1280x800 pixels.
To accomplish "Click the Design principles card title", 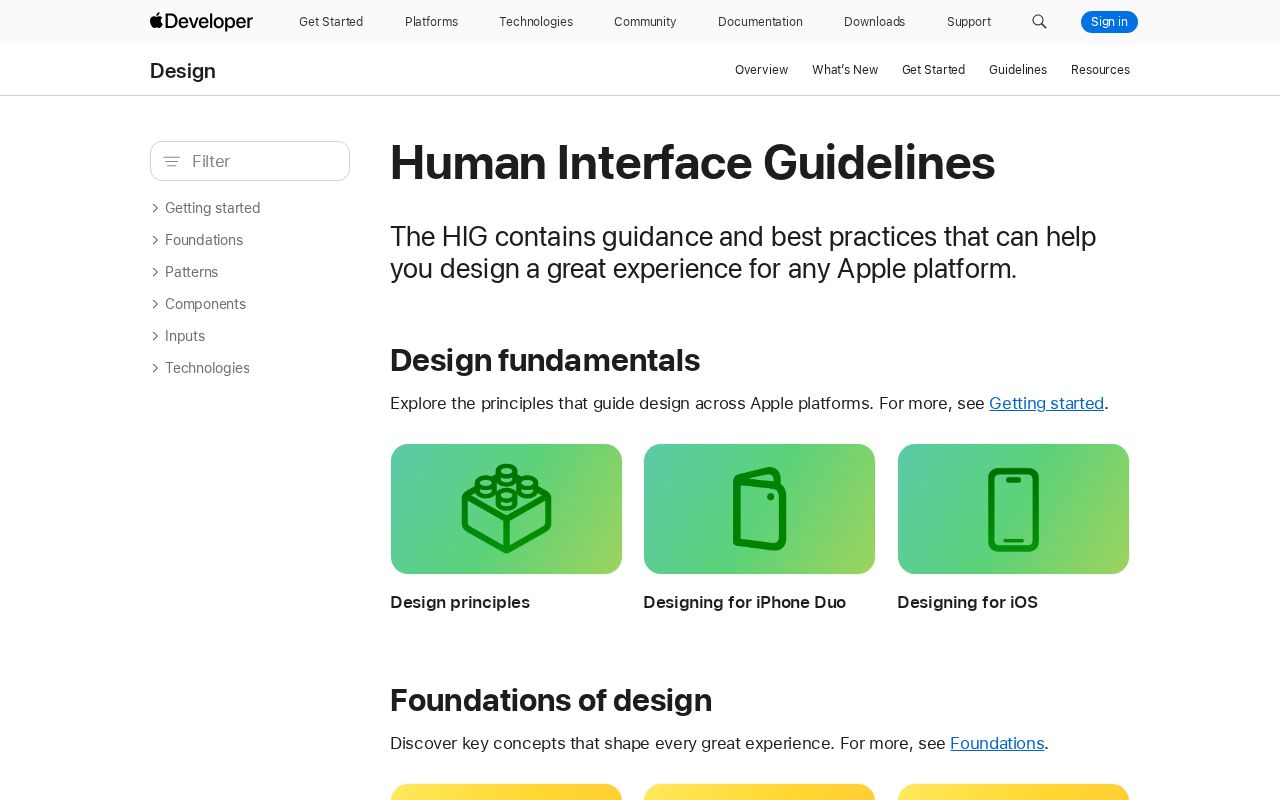I will pyautogui.click(x=460, y=602).
